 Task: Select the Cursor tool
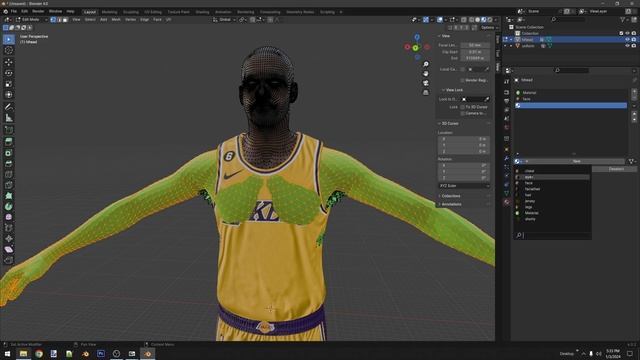click(9, 50)
